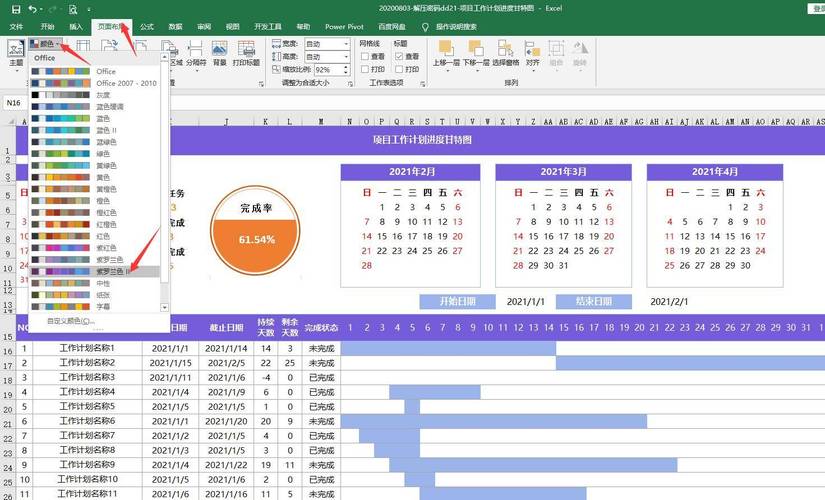Screen dimensions: 825x500
Task: Toggle 网格线 打印 (Gridlines Print) checkbox
Action: point(365,69)
